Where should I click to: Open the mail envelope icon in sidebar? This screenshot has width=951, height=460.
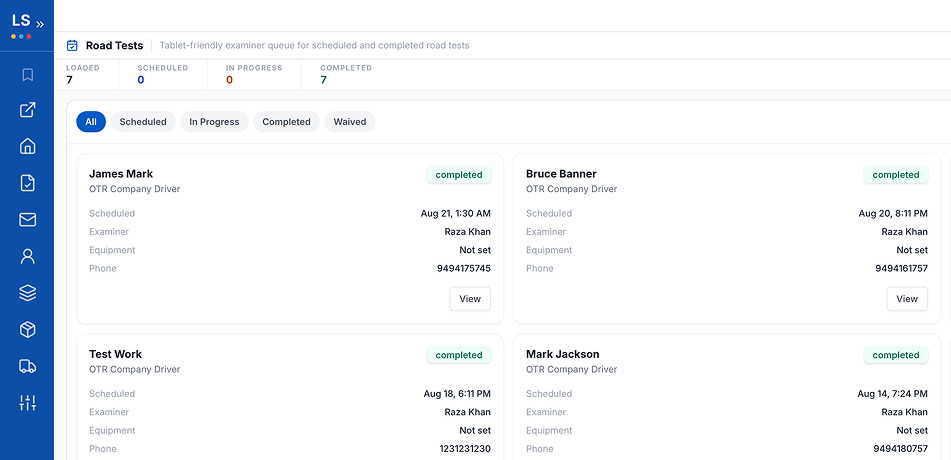pyautogui.click(x=27, y=220)
